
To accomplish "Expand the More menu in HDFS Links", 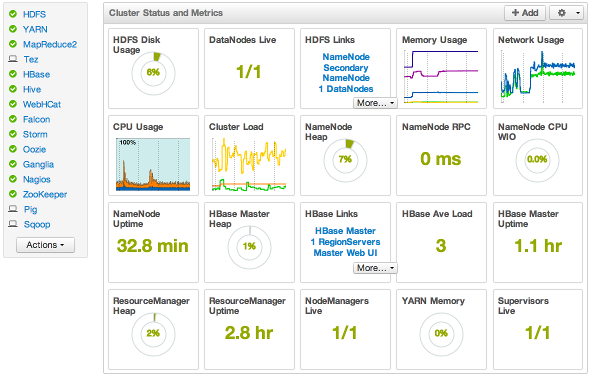I will (375, 103).
